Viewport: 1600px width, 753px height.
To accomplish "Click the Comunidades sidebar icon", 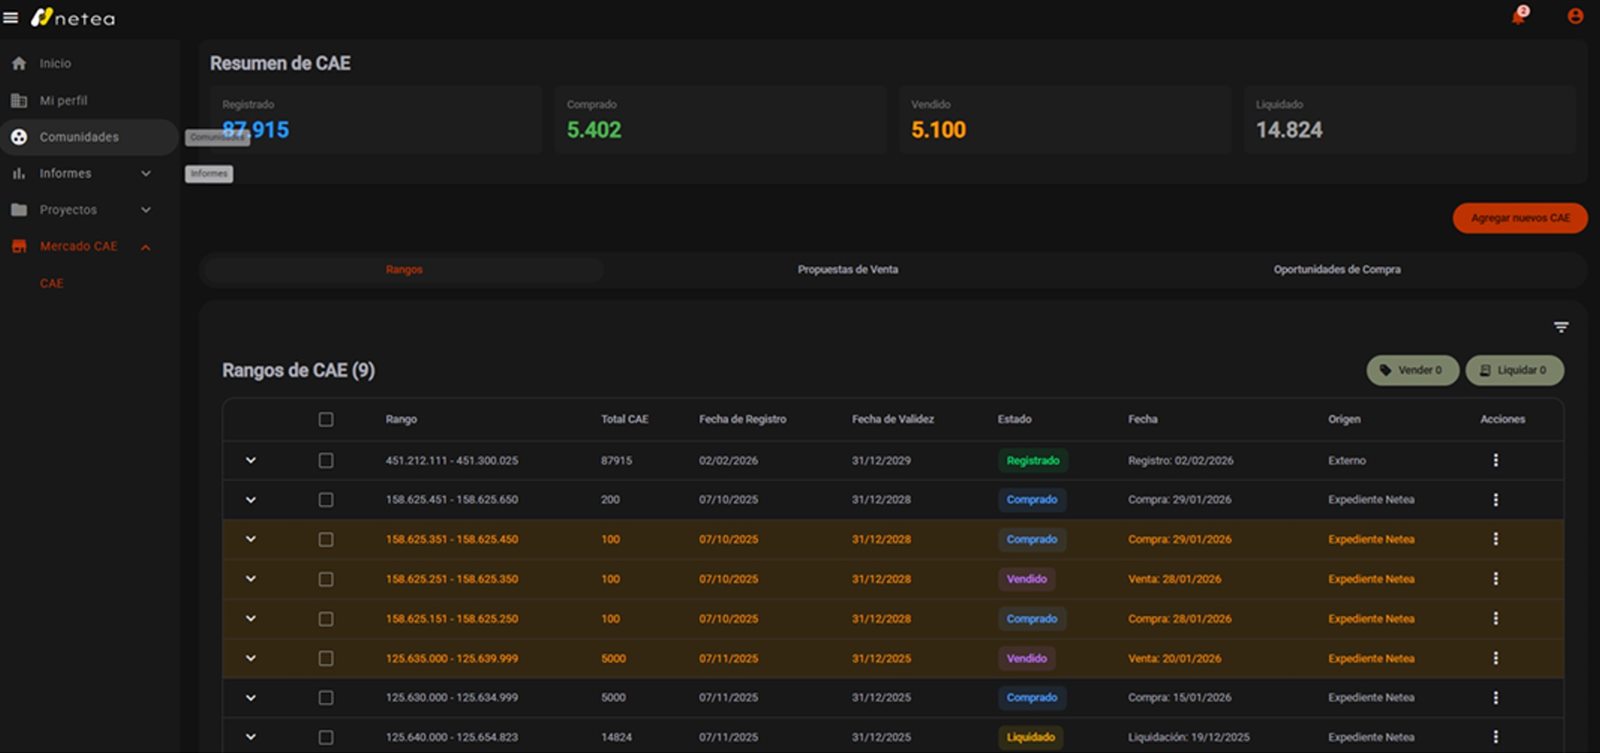I will 19,137.
